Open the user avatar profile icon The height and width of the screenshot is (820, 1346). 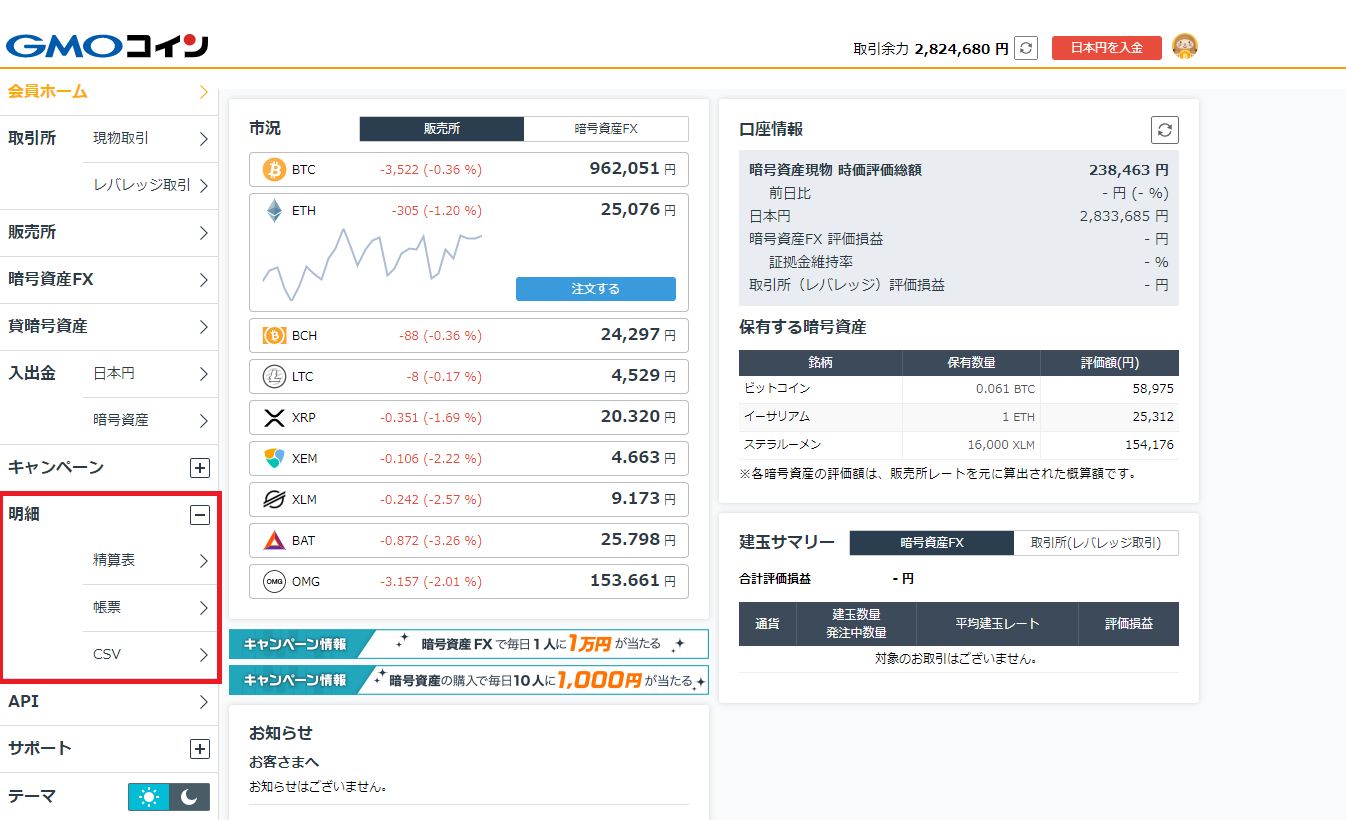tap(1185, 46)
